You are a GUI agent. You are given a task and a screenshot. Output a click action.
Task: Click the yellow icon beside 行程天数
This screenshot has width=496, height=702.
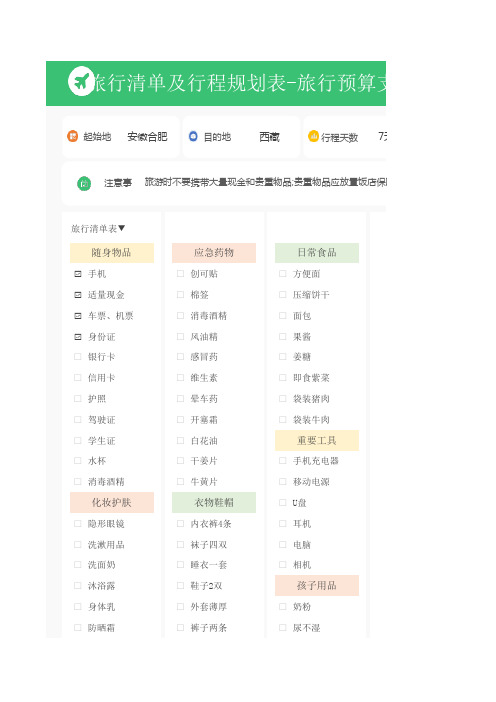click(313, 136)
